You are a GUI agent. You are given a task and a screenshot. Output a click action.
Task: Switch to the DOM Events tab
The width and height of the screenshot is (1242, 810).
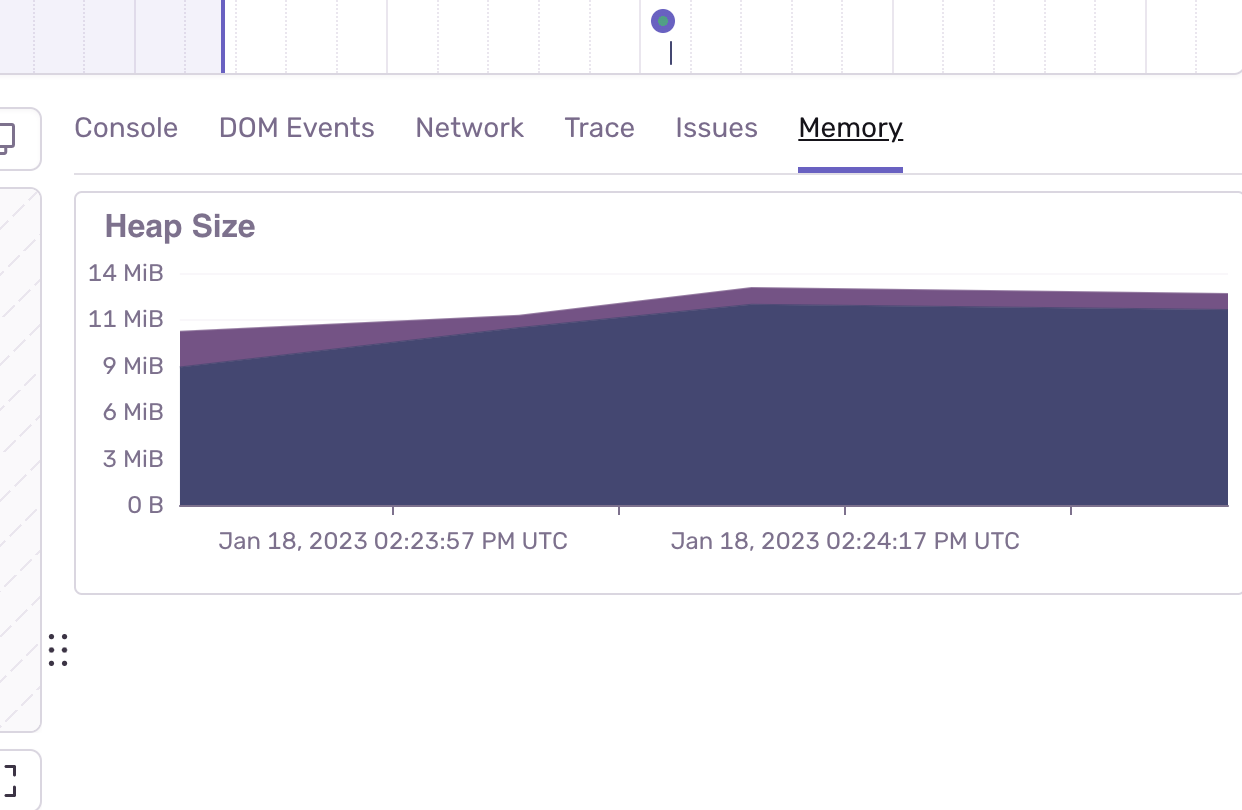coord(297,128)
